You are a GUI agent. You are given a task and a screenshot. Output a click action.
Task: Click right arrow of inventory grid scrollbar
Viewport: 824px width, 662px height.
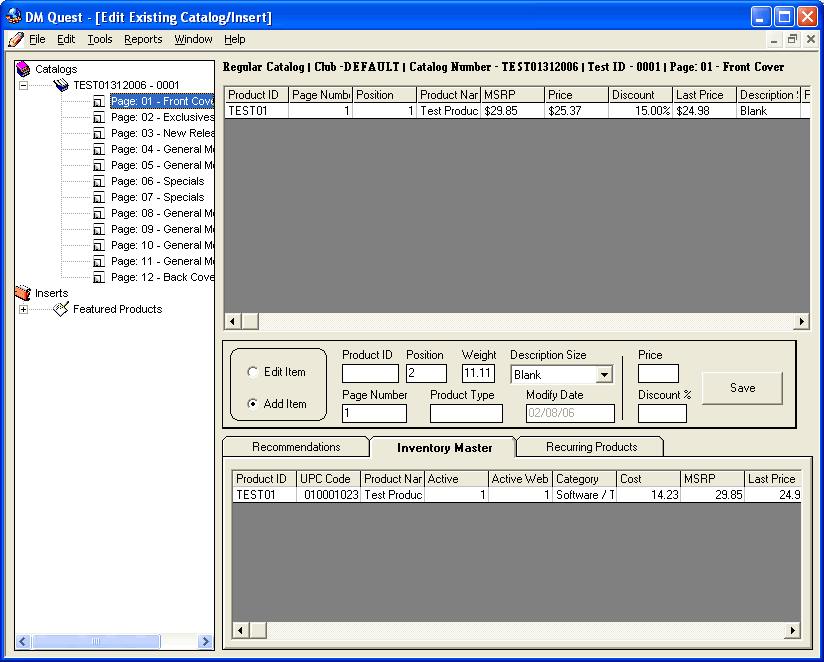coord(792,630)
